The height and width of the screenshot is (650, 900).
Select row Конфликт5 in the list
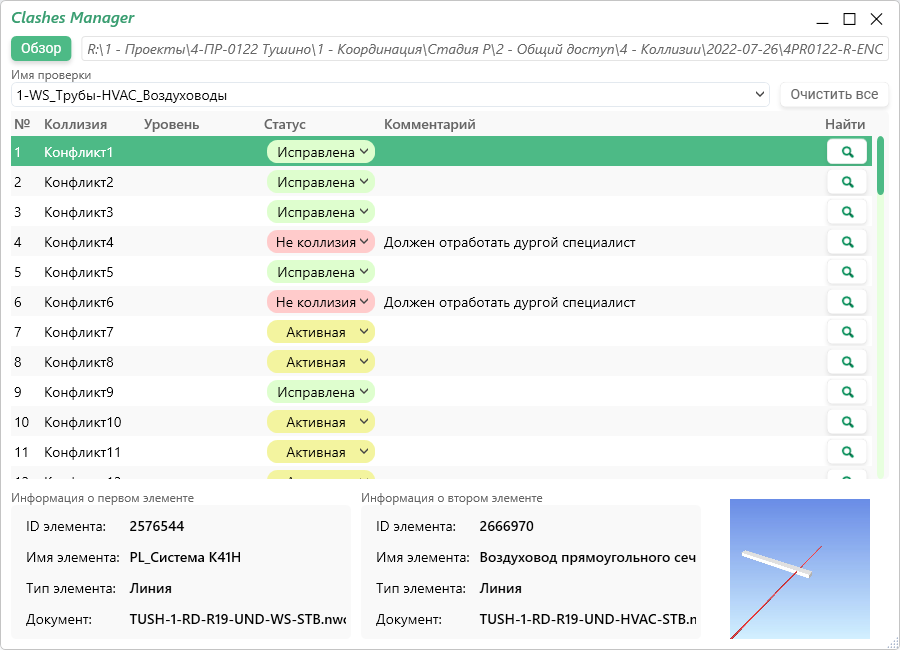441,272
